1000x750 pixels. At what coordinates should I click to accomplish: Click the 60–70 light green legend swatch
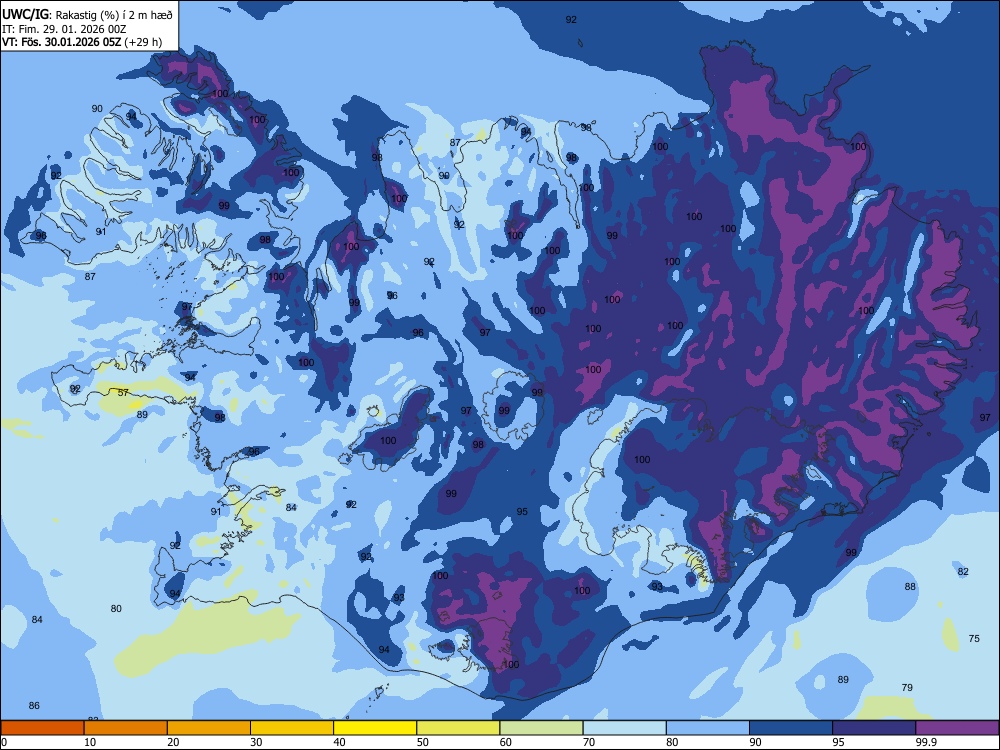pyautogui.click(x=541, y=728)
